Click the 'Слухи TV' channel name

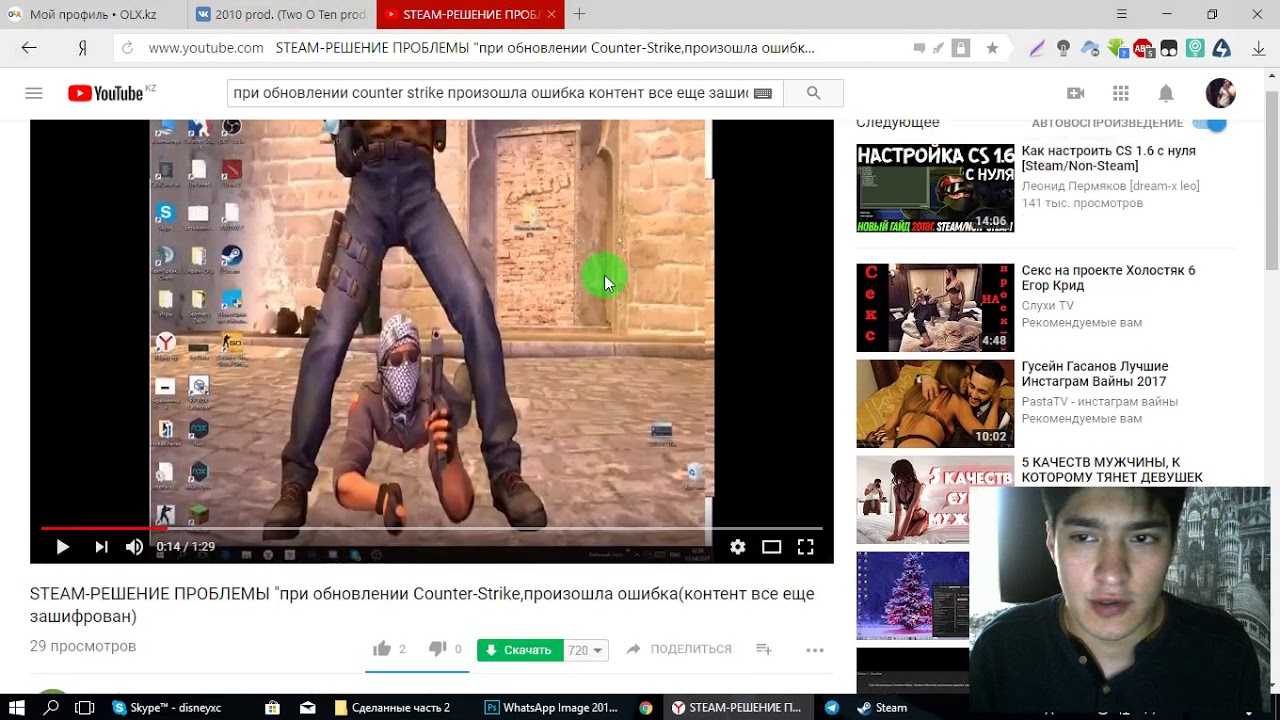1047,306
